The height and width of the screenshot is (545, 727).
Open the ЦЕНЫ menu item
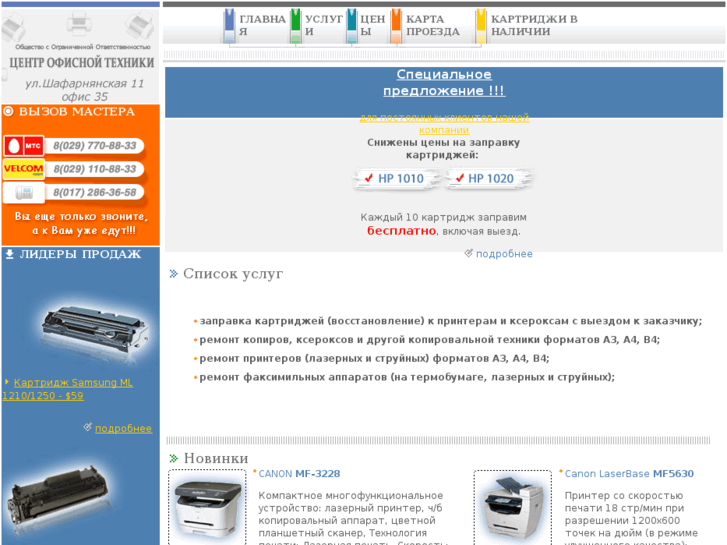coord(372,26)
